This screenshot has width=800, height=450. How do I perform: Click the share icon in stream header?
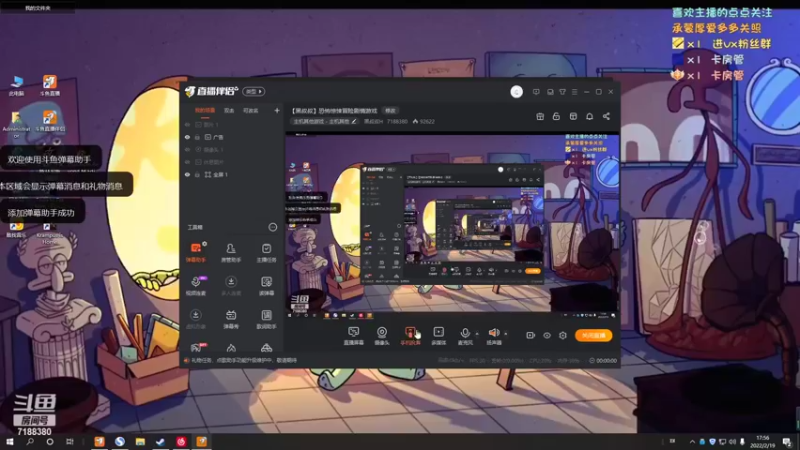(606, 116)
